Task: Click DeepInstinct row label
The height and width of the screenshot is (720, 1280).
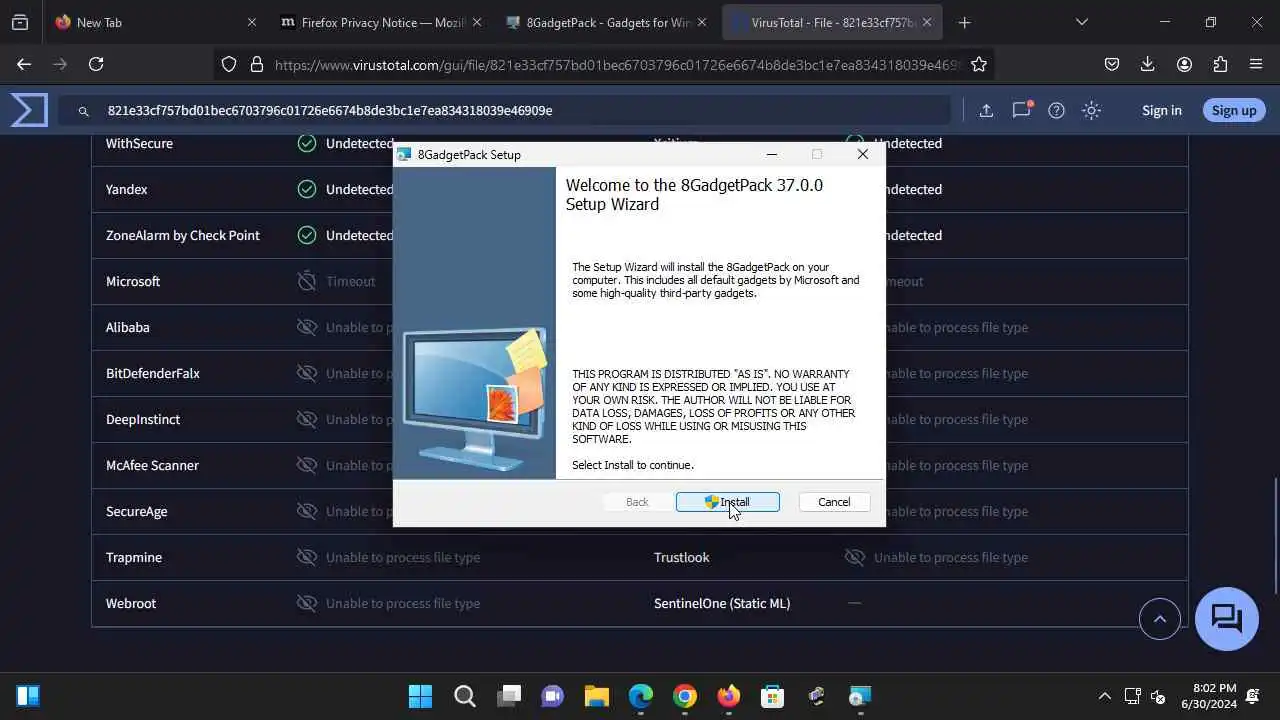Action: pyautogui.click(x=143, y=419)
